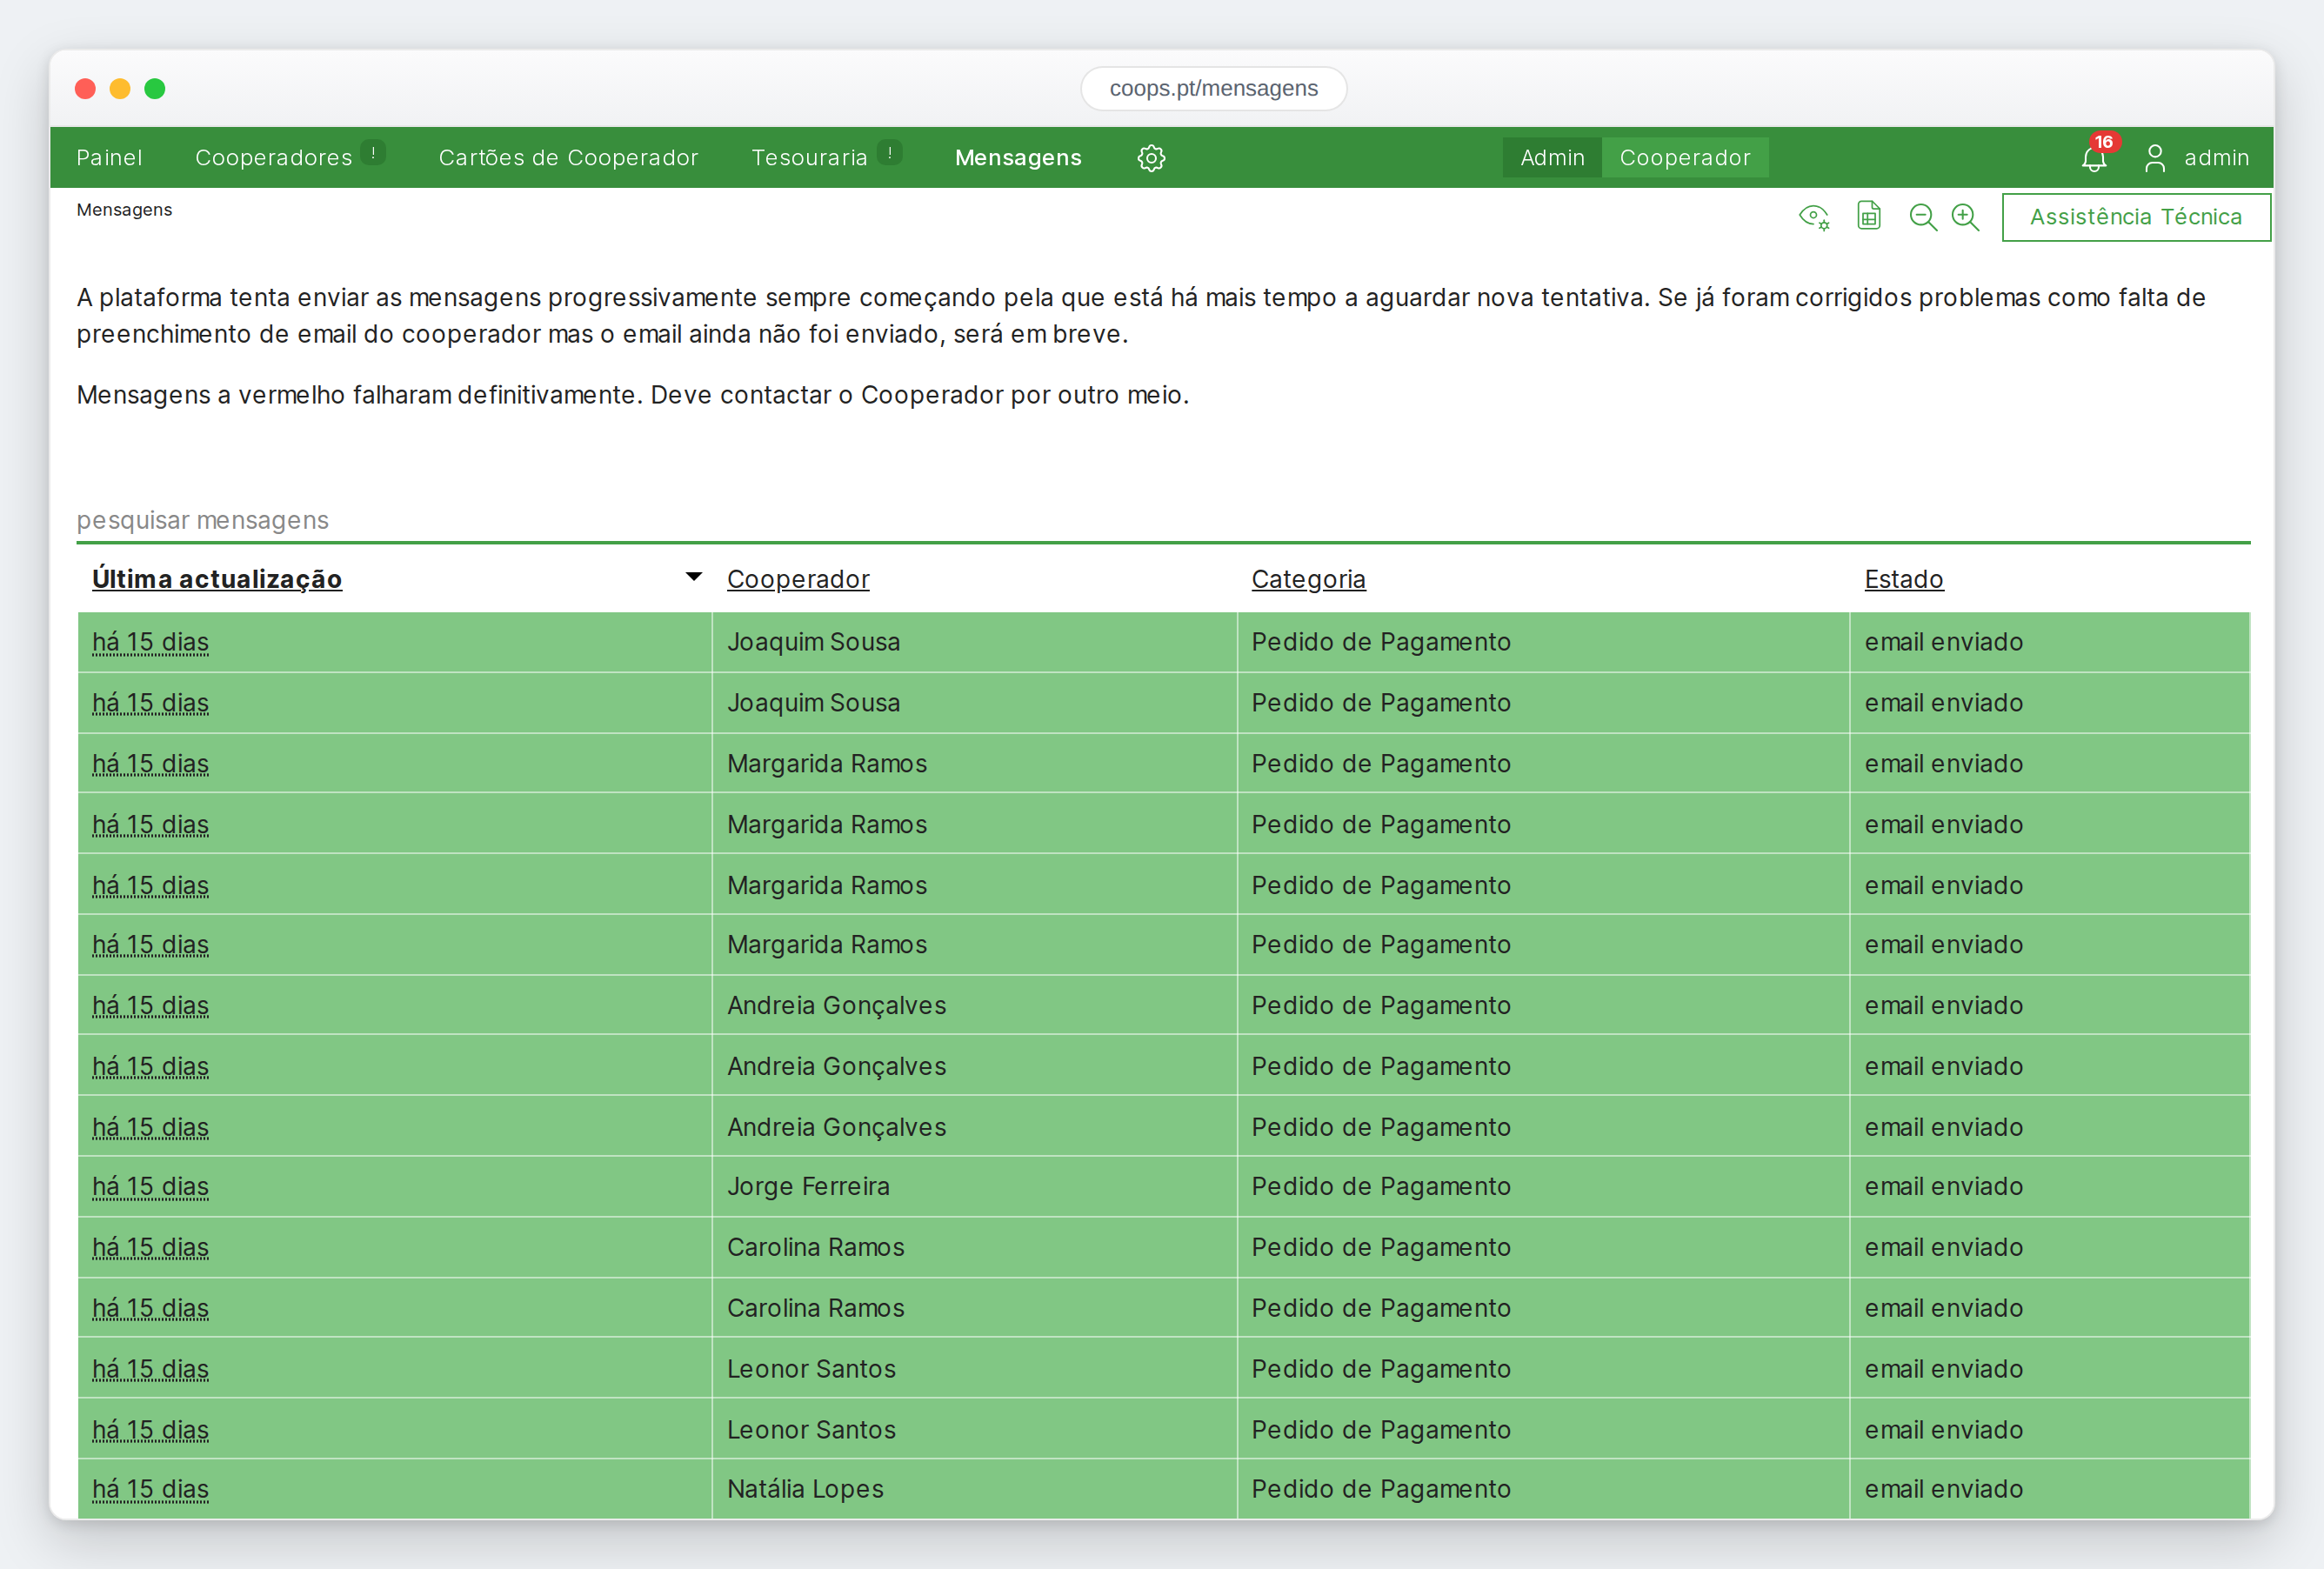Switch to Admin mode toggle
Image resolution: width=2324 pixels, height=1569 pixels.
pos(1552,158)
